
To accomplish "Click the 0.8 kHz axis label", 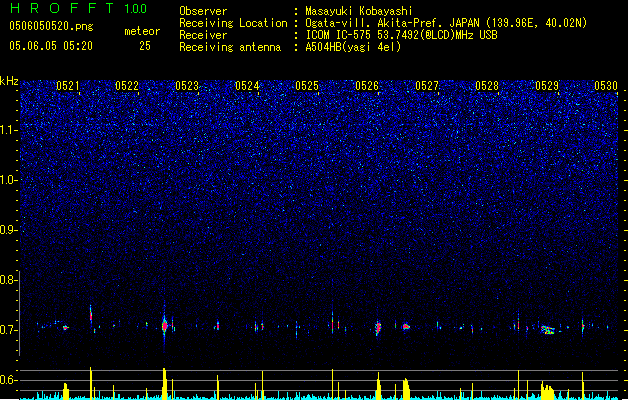I will (8, 280).
